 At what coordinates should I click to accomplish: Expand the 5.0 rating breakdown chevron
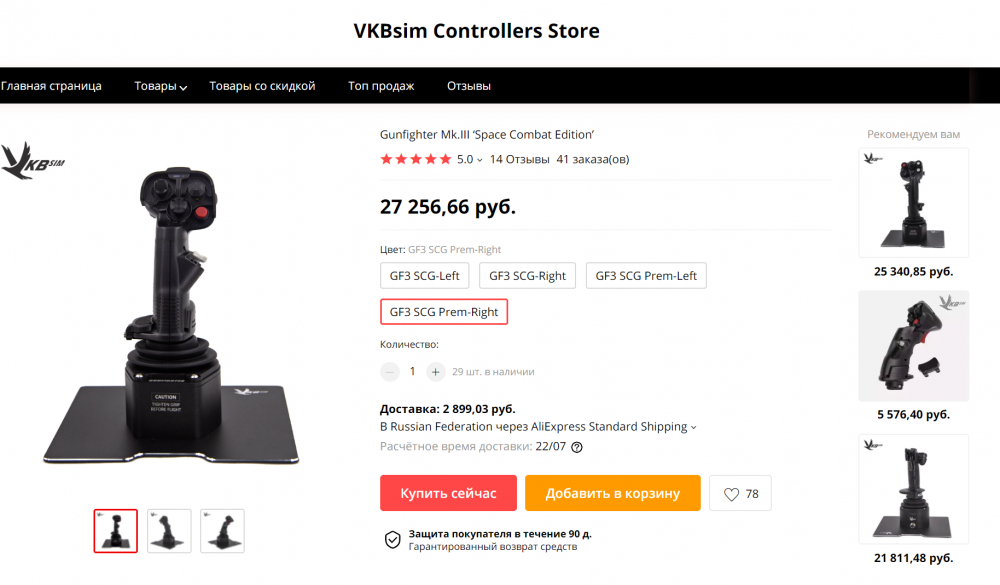click(x=480, y=160)
